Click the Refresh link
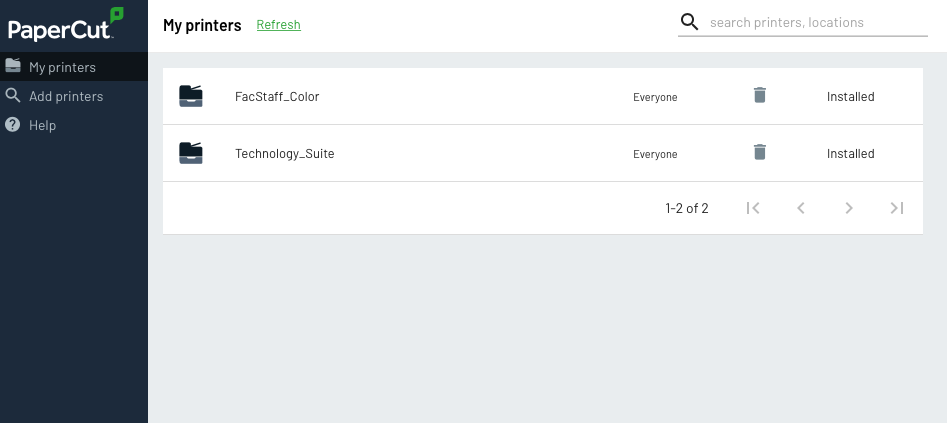This screenshot has height=423, width=947. [278, 25]
